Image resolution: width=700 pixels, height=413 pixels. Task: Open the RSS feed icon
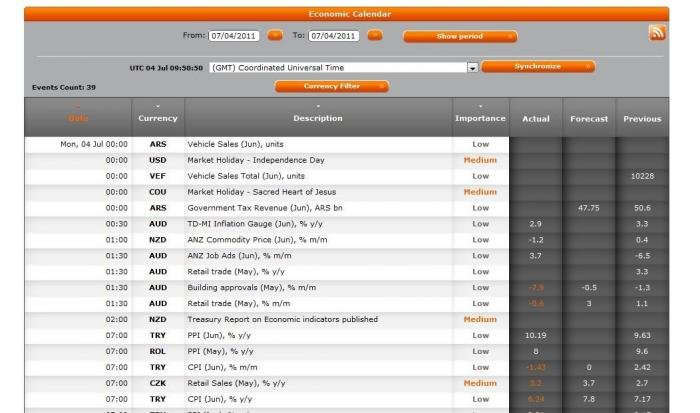pos(657,33)
